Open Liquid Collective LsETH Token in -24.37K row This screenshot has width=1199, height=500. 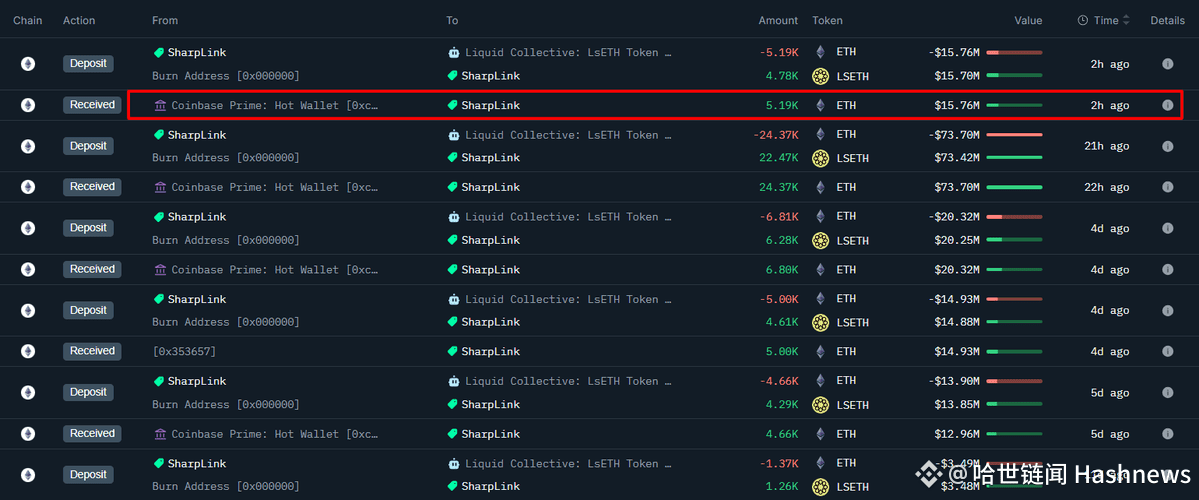point(568,135)
